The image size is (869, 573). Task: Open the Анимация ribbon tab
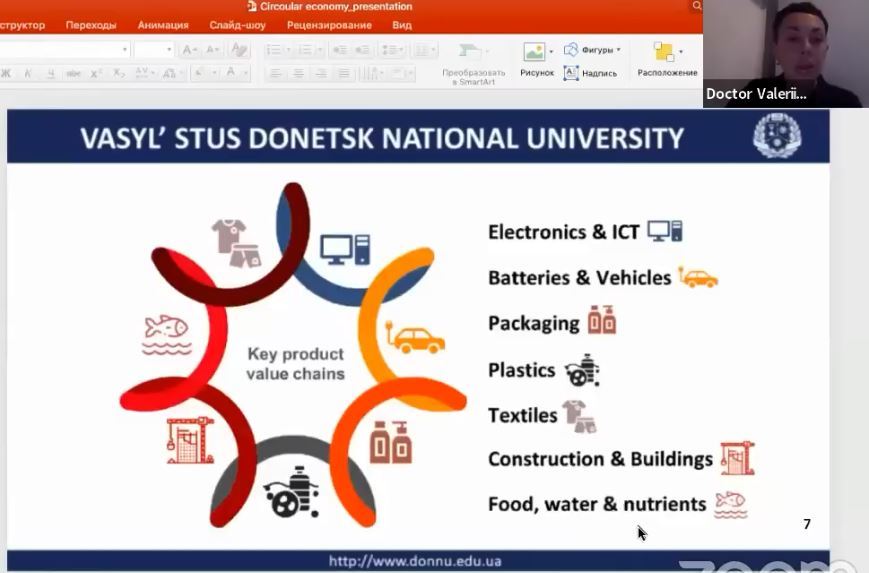point(163,25)
